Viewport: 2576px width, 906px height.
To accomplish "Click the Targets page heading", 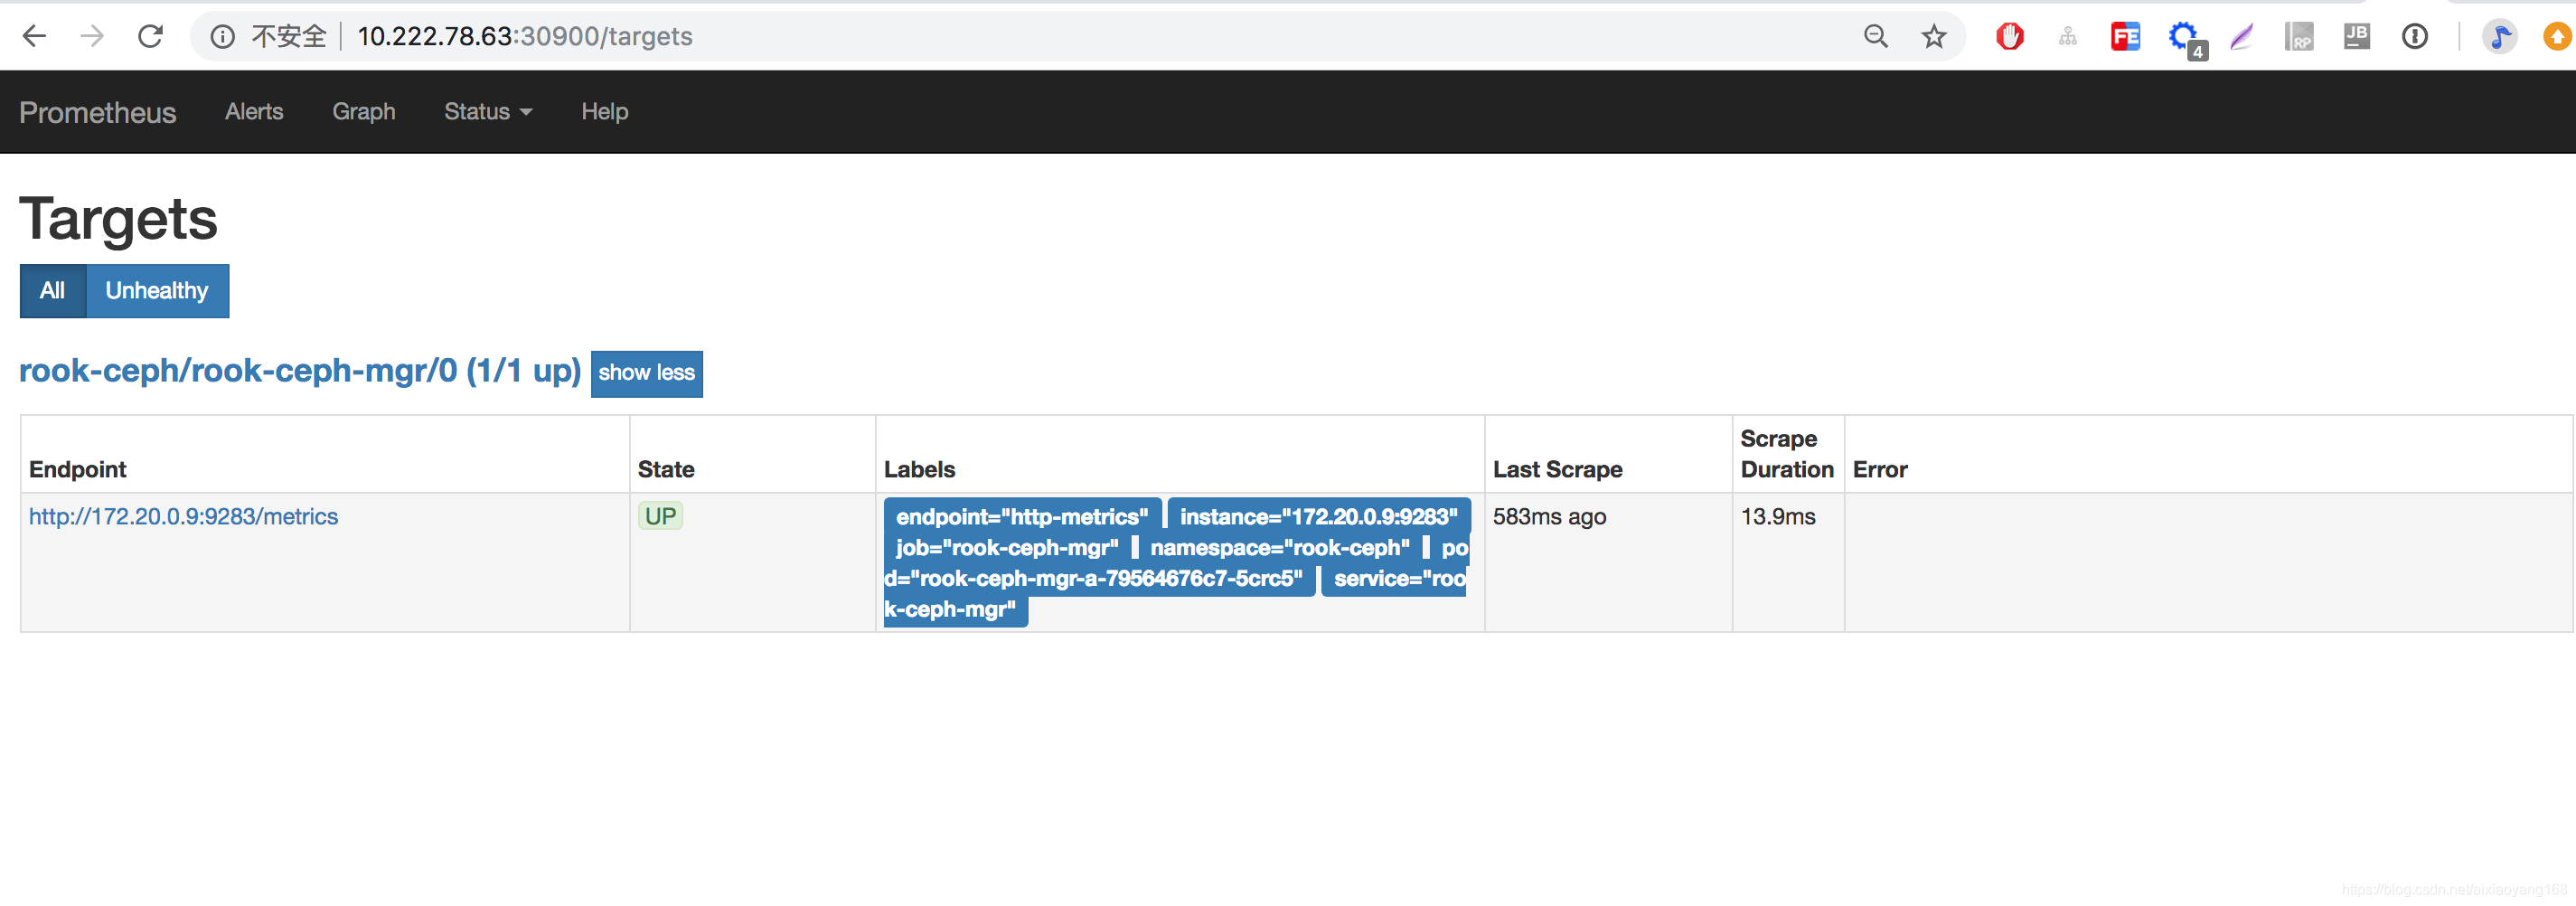I will pyautogui.click(x=118, y=219).
